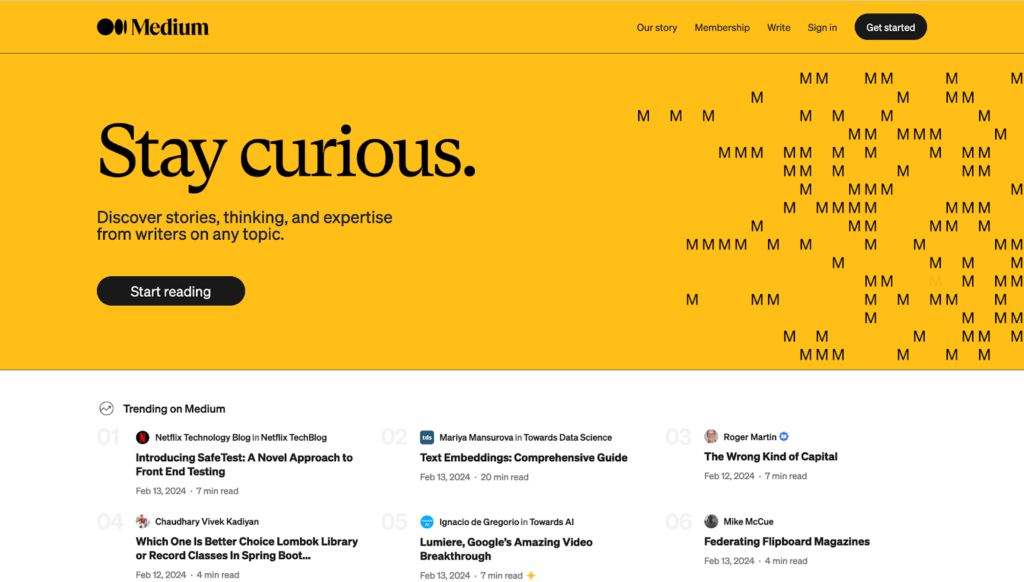Open the Lombok Library or Record Classes article
The width and height of the screenshot is (1024, 582).
click(247, 549)
